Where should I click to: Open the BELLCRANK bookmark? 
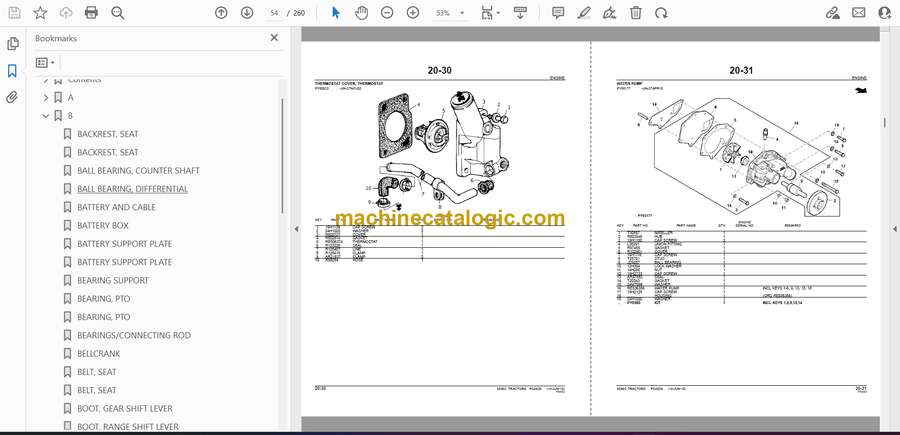click(x=99, y=354)
